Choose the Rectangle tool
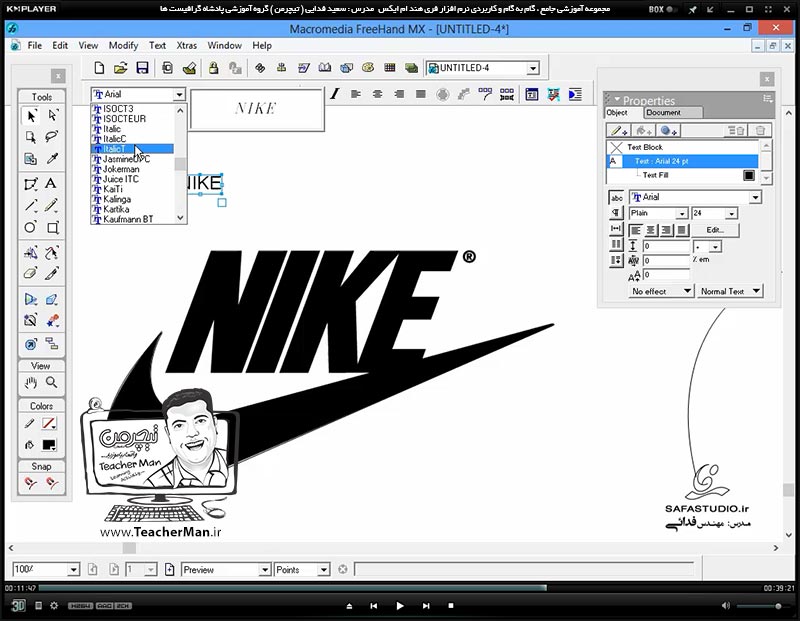Viewport: 800px width, 621px height. tap(52, 227)
